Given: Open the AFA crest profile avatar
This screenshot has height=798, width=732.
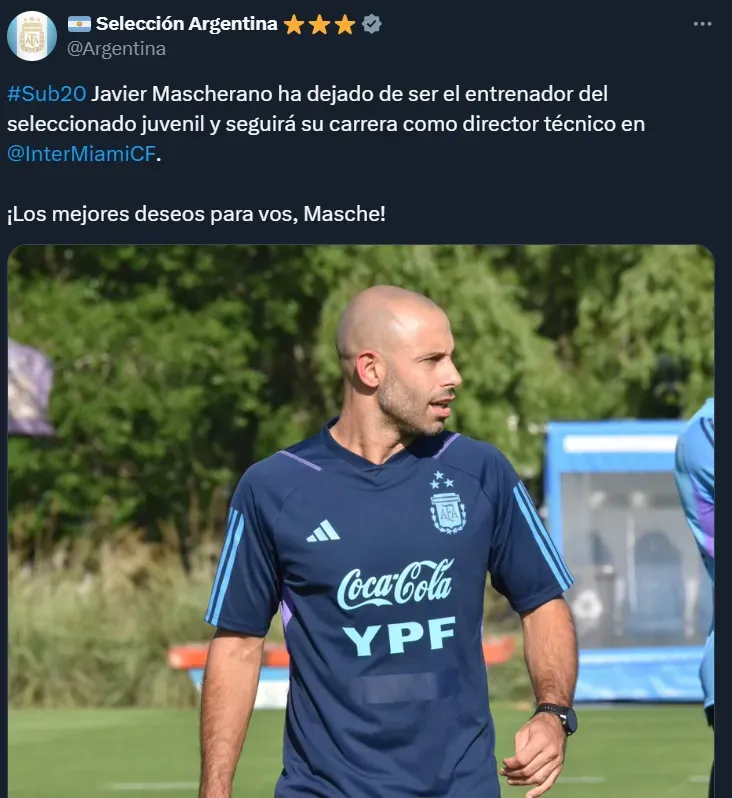Looking at the screenshot, I should pyautogui.click(x=32, y=36).
